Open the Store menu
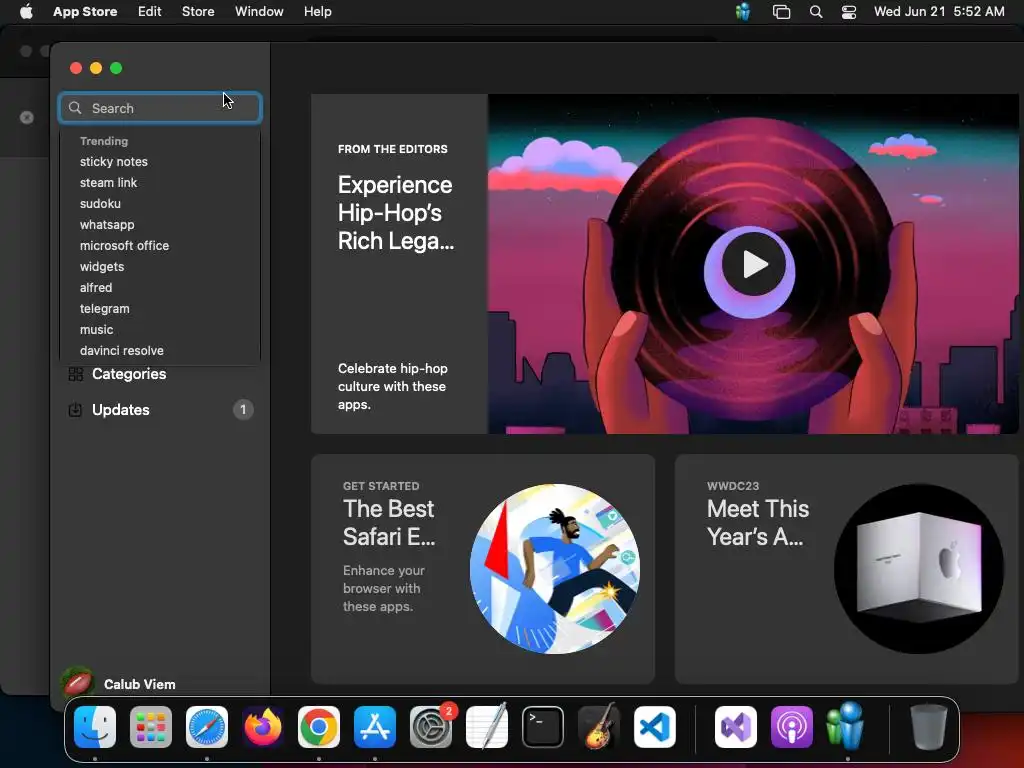This screenshot has width=1024, height=768. (x=198, y=11)
